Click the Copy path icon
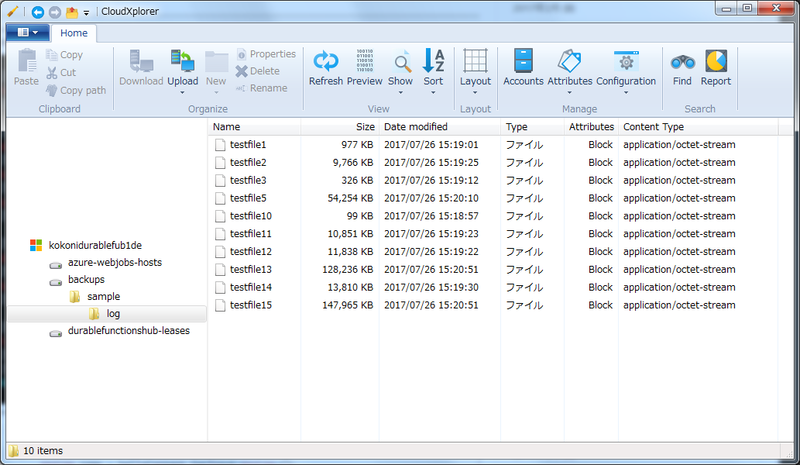 [52, 90]
